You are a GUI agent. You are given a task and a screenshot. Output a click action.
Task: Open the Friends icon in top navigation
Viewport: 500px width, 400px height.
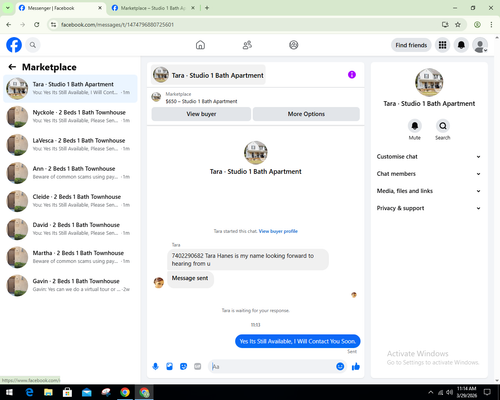coord(247,45)
